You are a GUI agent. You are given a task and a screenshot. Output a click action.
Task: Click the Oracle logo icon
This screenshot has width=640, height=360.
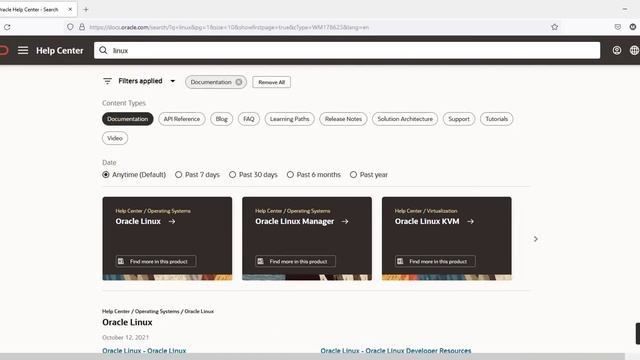(4, 50)
